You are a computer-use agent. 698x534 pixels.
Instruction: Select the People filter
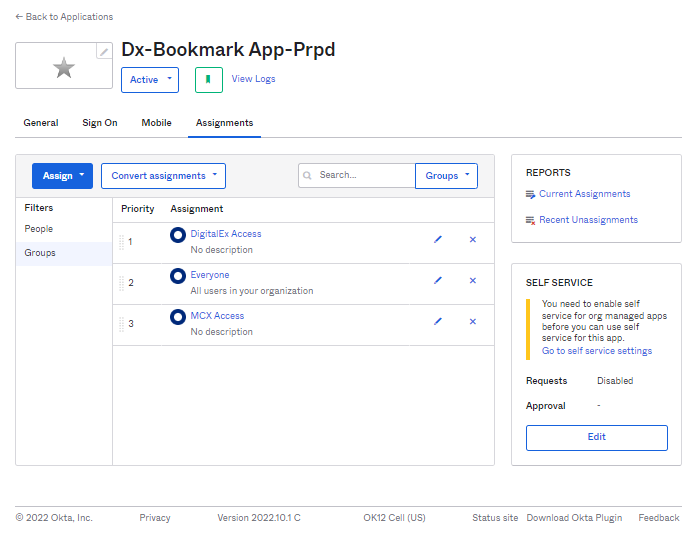tap(39, 229)
